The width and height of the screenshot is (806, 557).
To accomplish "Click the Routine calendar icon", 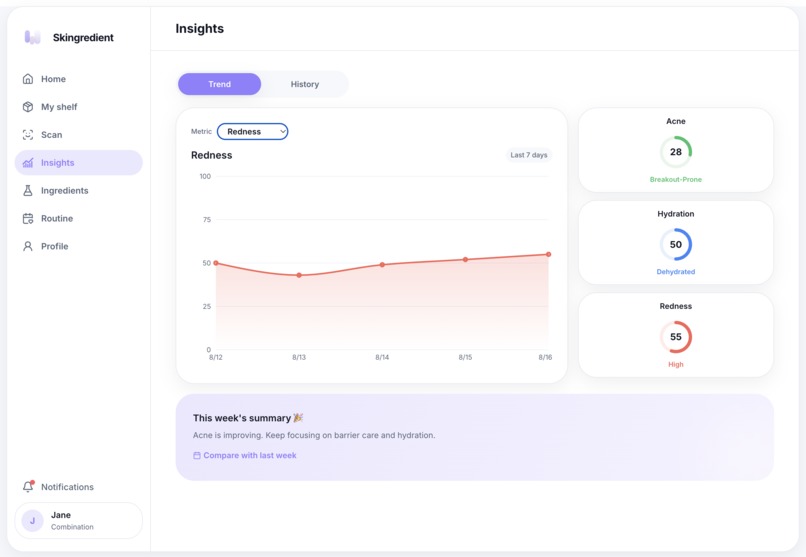I will (28, 218).
